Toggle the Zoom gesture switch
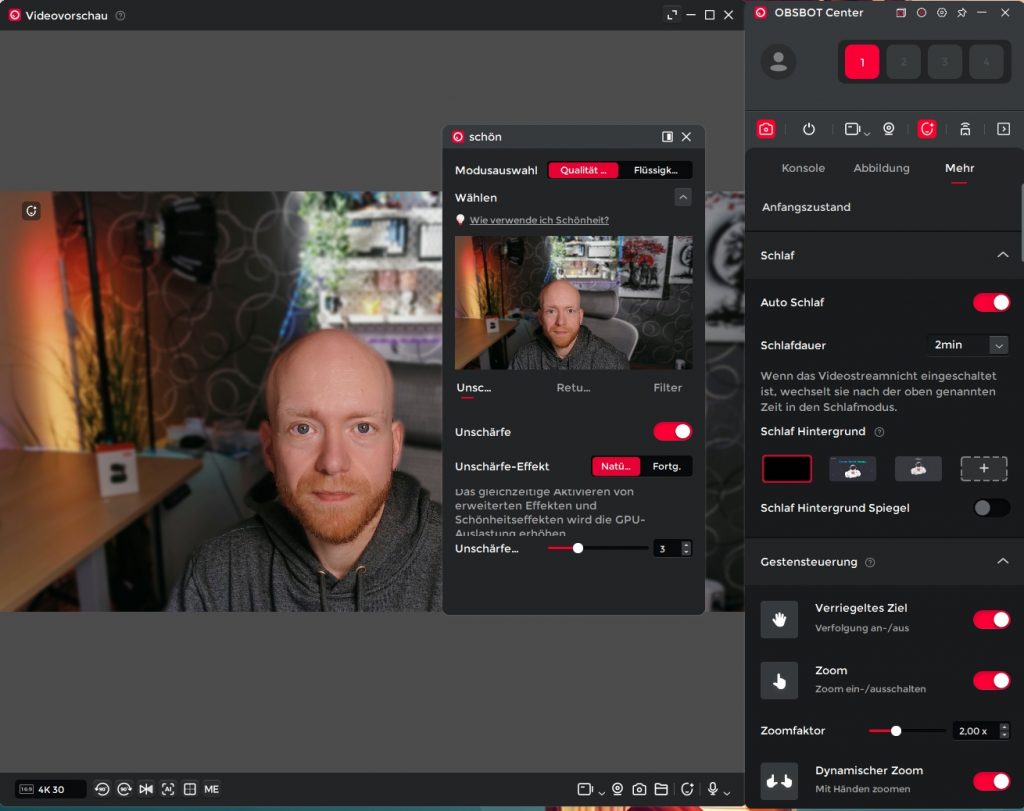The width and height of the screenshot is (1024, 811). tap(991, 680)
